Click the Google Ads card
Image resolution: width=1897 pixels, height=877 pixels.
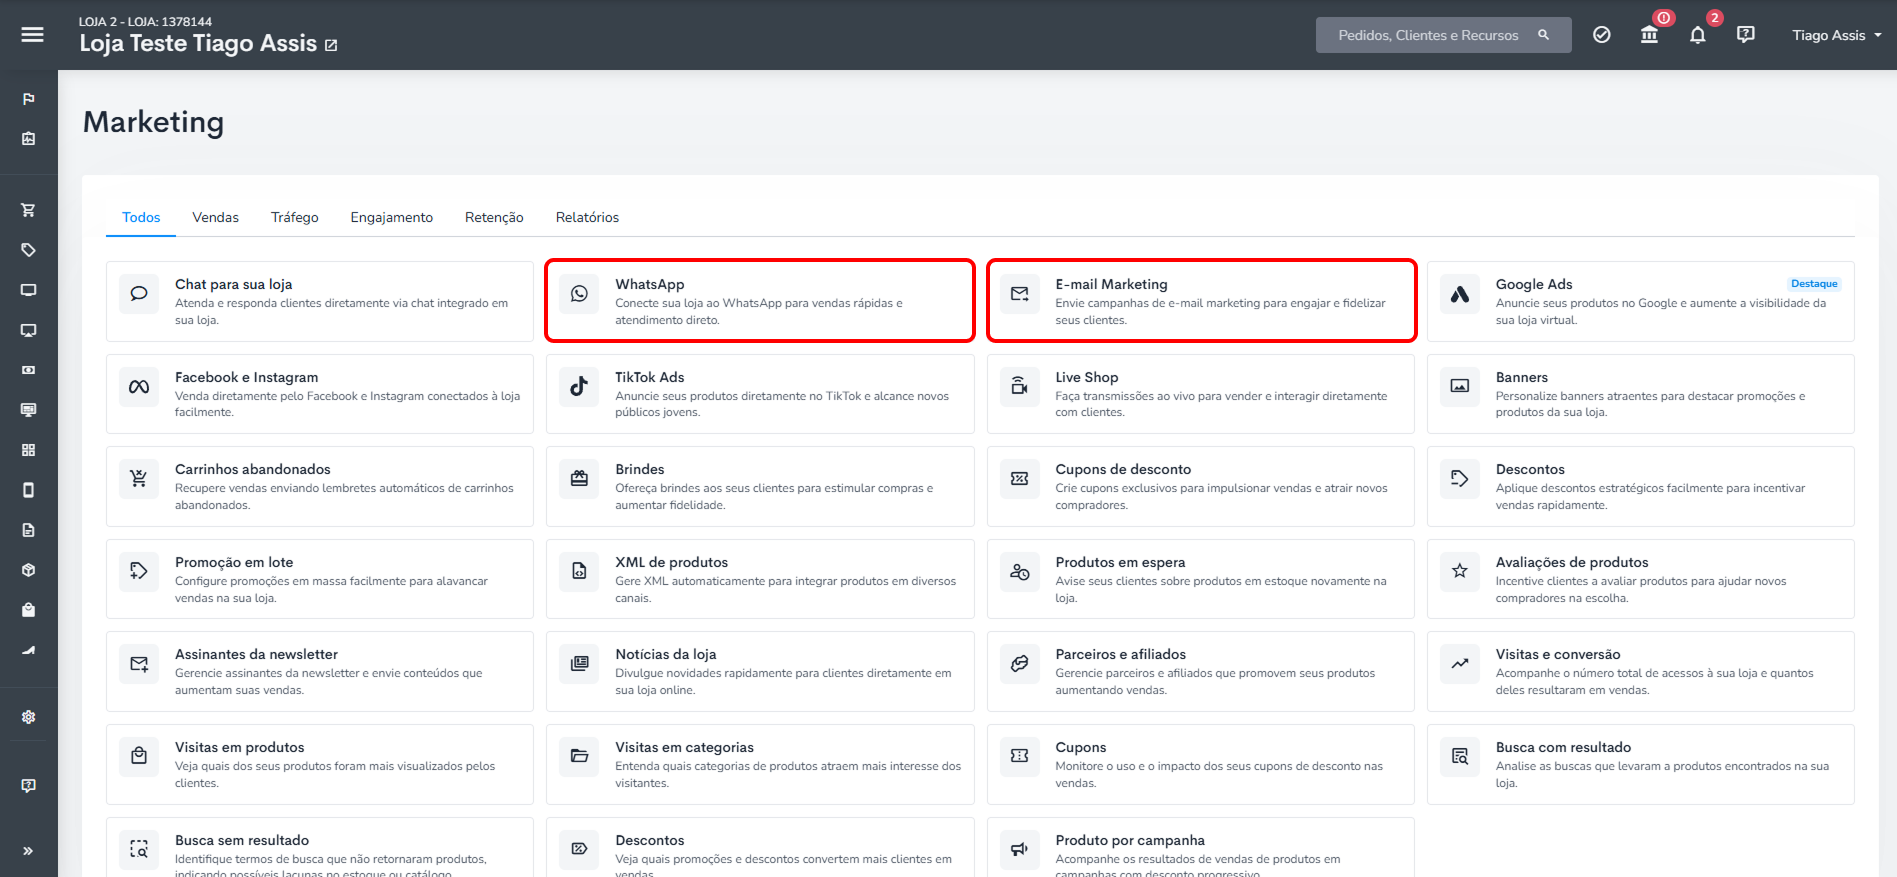[x=1640, y=301]
